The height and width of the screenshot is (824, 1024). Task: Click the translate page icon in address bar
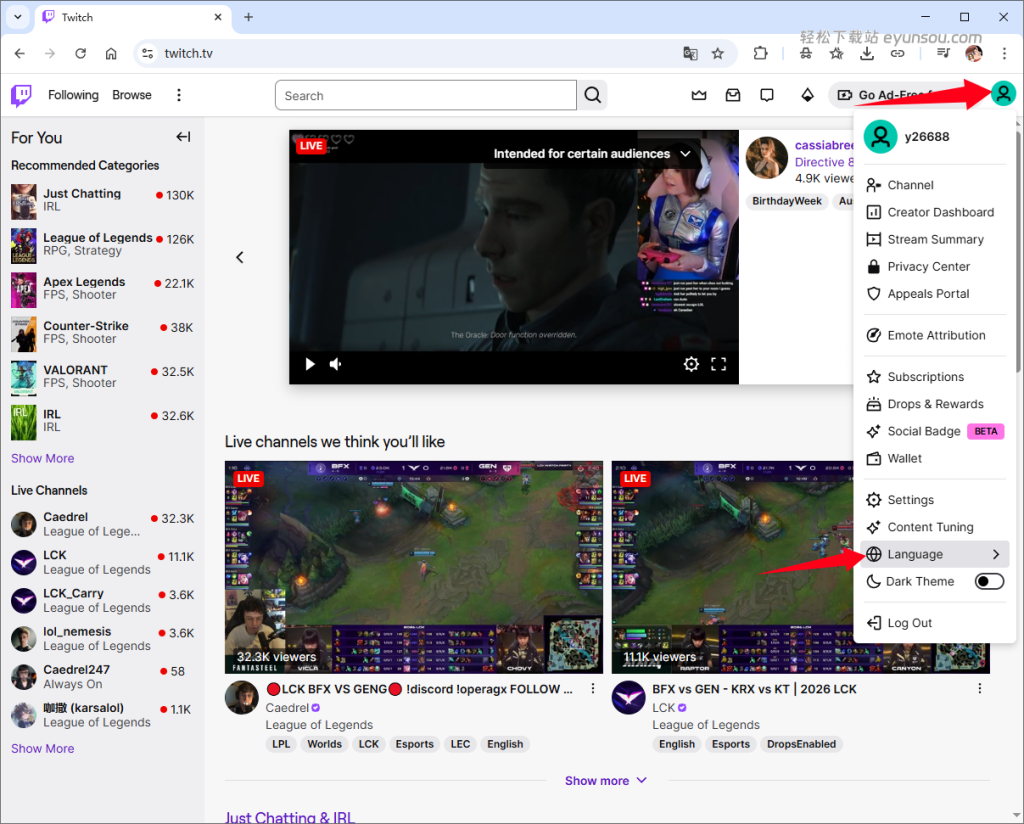(x=690, y=54)
